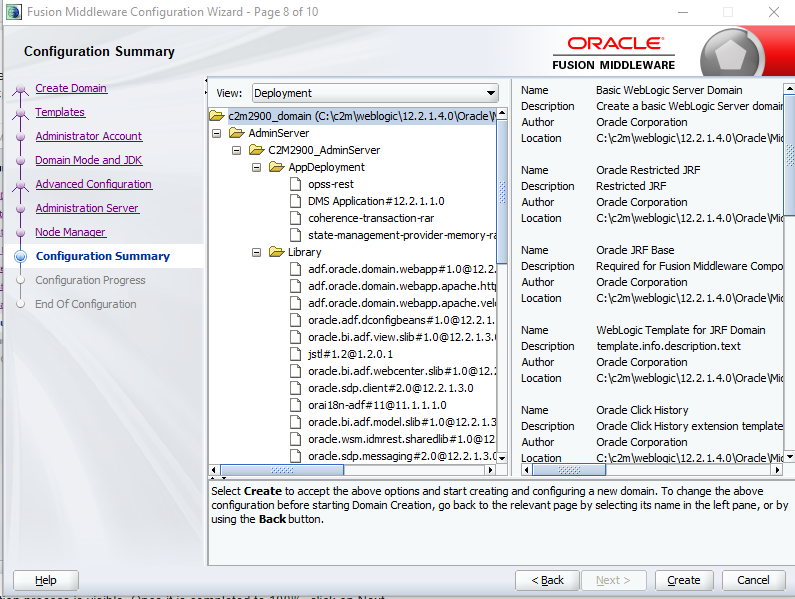Click the file icon beside oracle.bi.adf.view.slib

(295, 337)
